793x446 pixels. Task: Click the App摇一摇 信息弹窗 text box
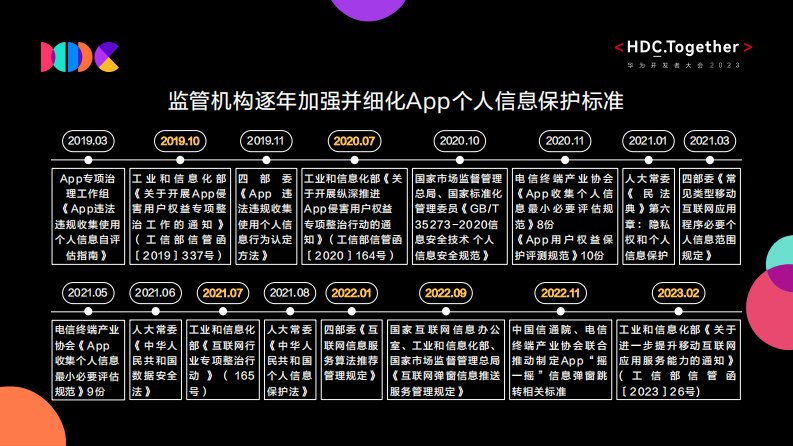[x=558, y=358]
